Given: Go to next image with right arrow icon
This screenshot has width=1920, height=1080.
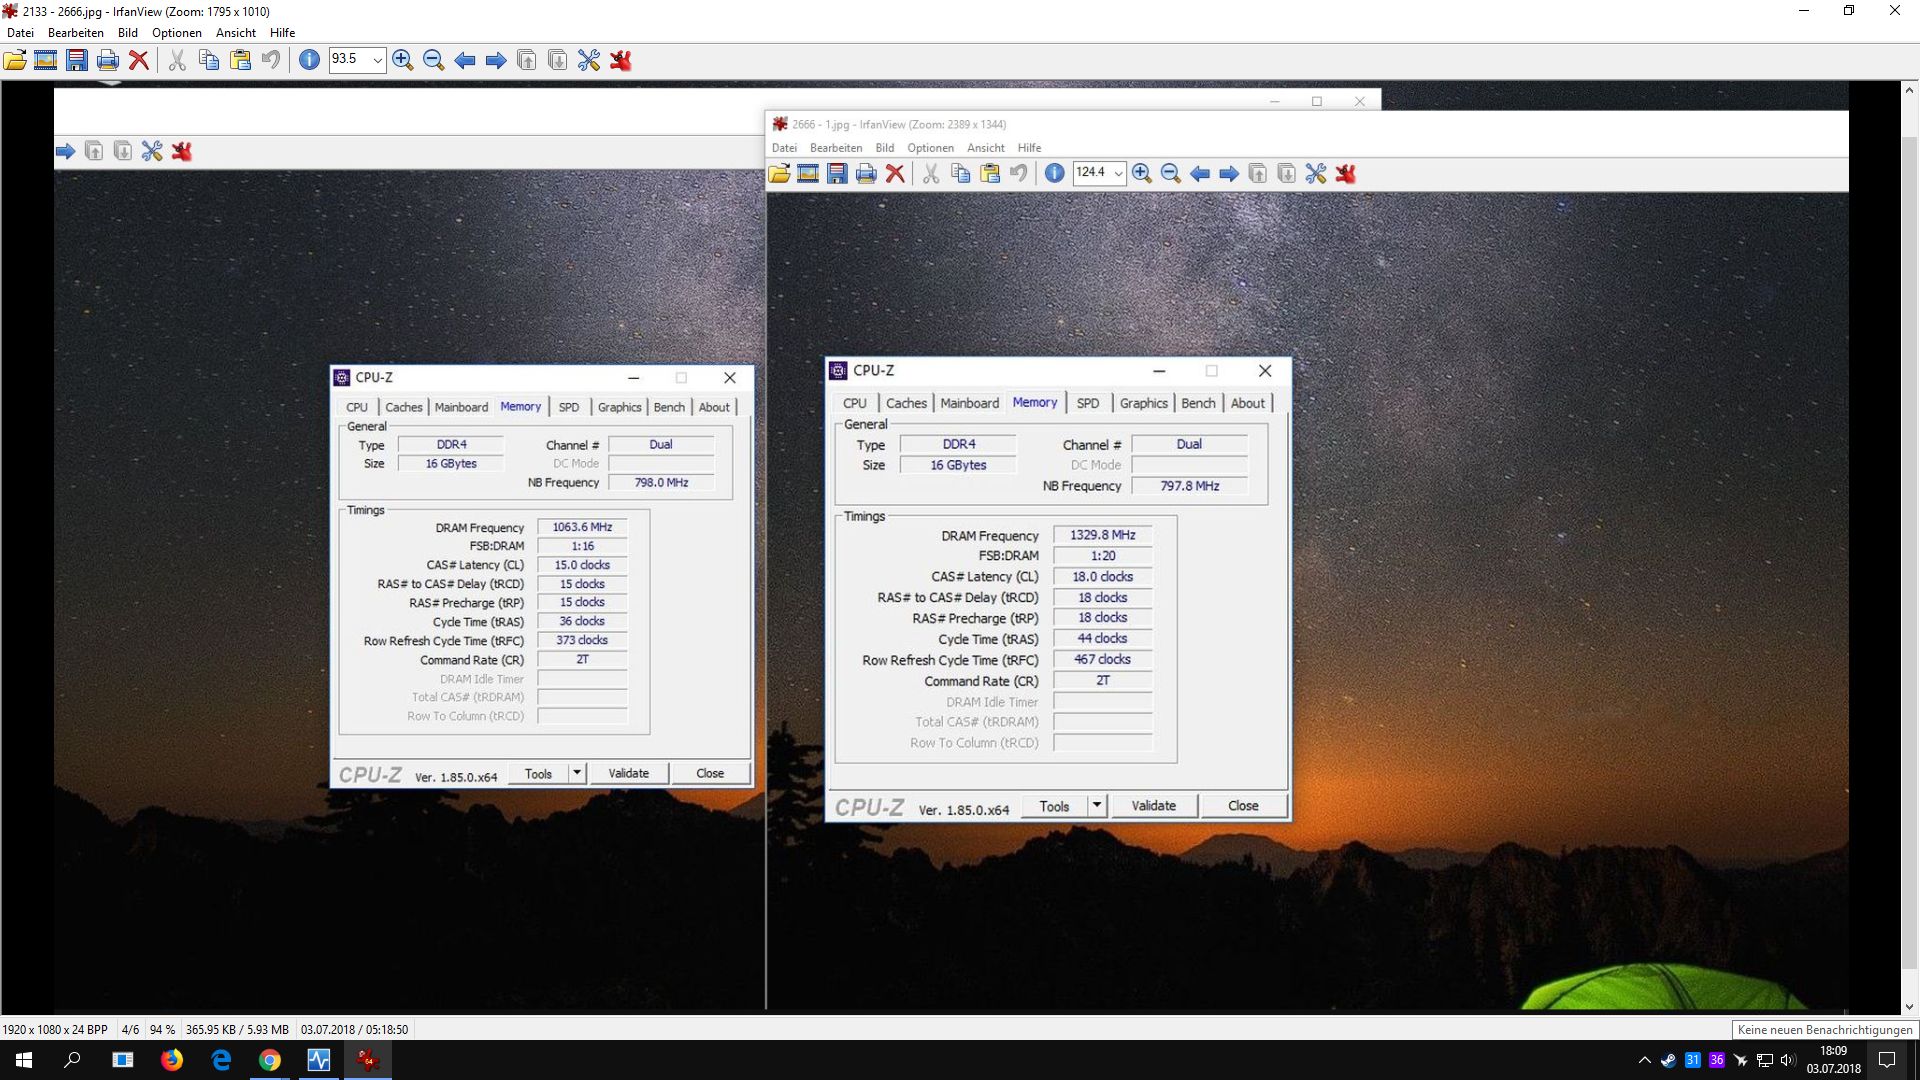Looking at the screenshot, I should click(x=496, y=60).
